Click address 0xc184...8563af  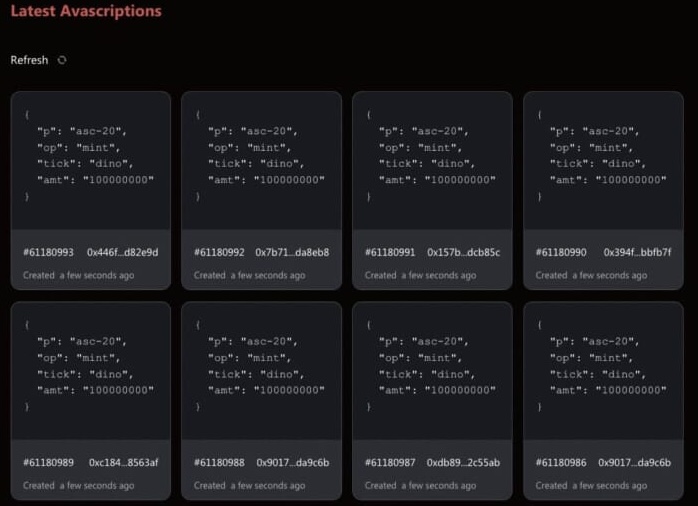(123, 463)
